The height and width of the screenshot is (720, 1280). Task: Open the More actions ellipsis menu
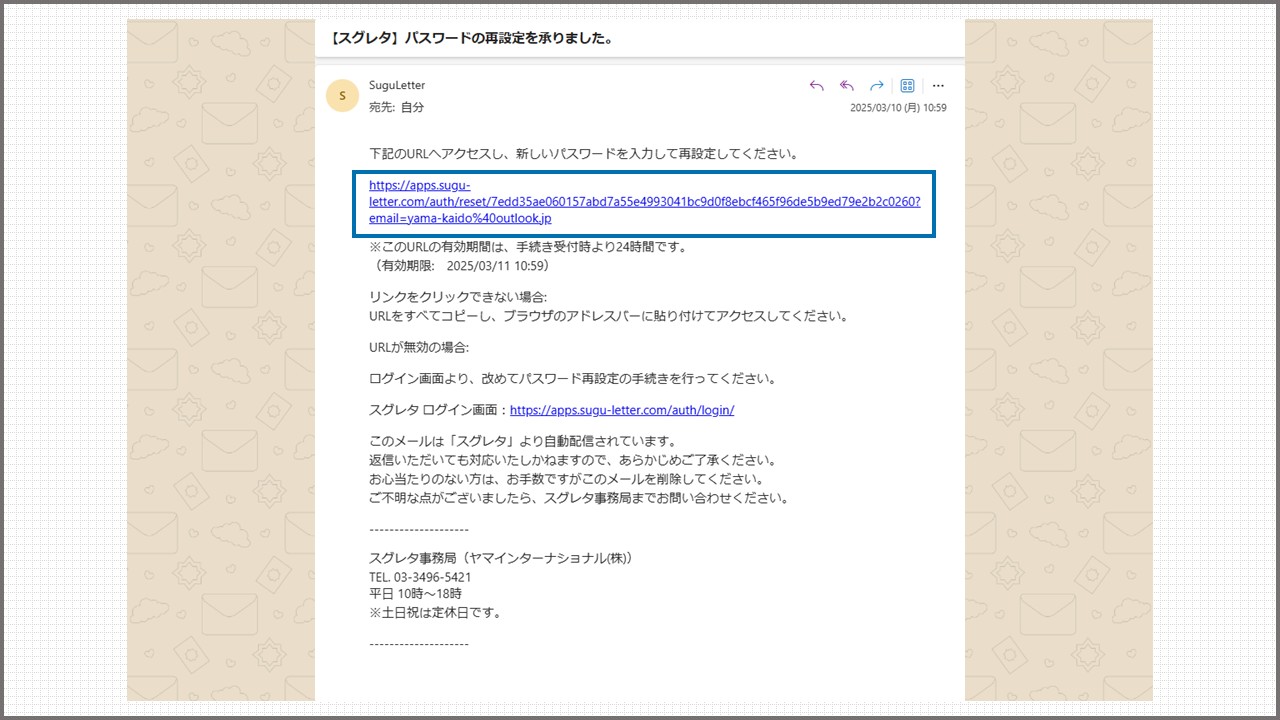(x=938, y=86)
